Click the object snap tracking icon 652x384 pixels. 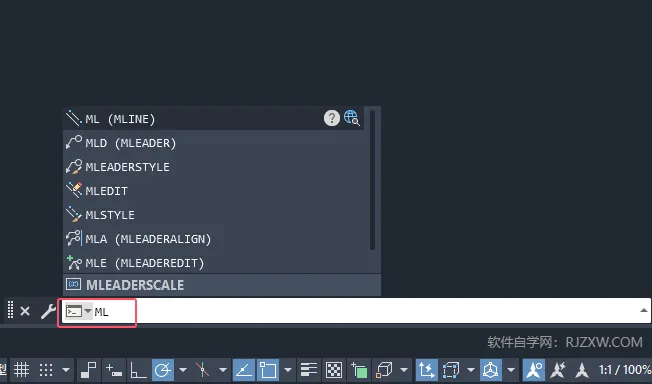point(244,369)
